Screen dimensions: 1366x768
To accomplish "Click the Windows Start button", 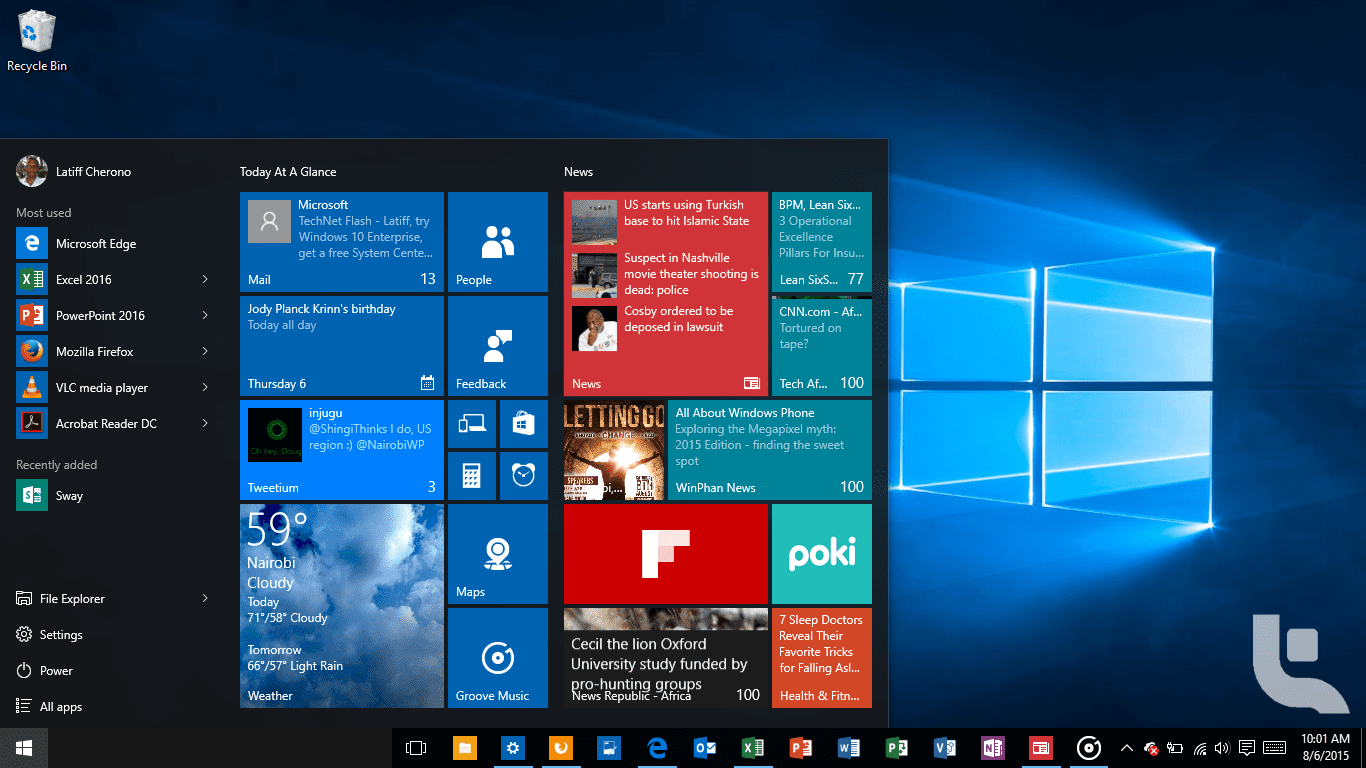I will click(24, 748).
